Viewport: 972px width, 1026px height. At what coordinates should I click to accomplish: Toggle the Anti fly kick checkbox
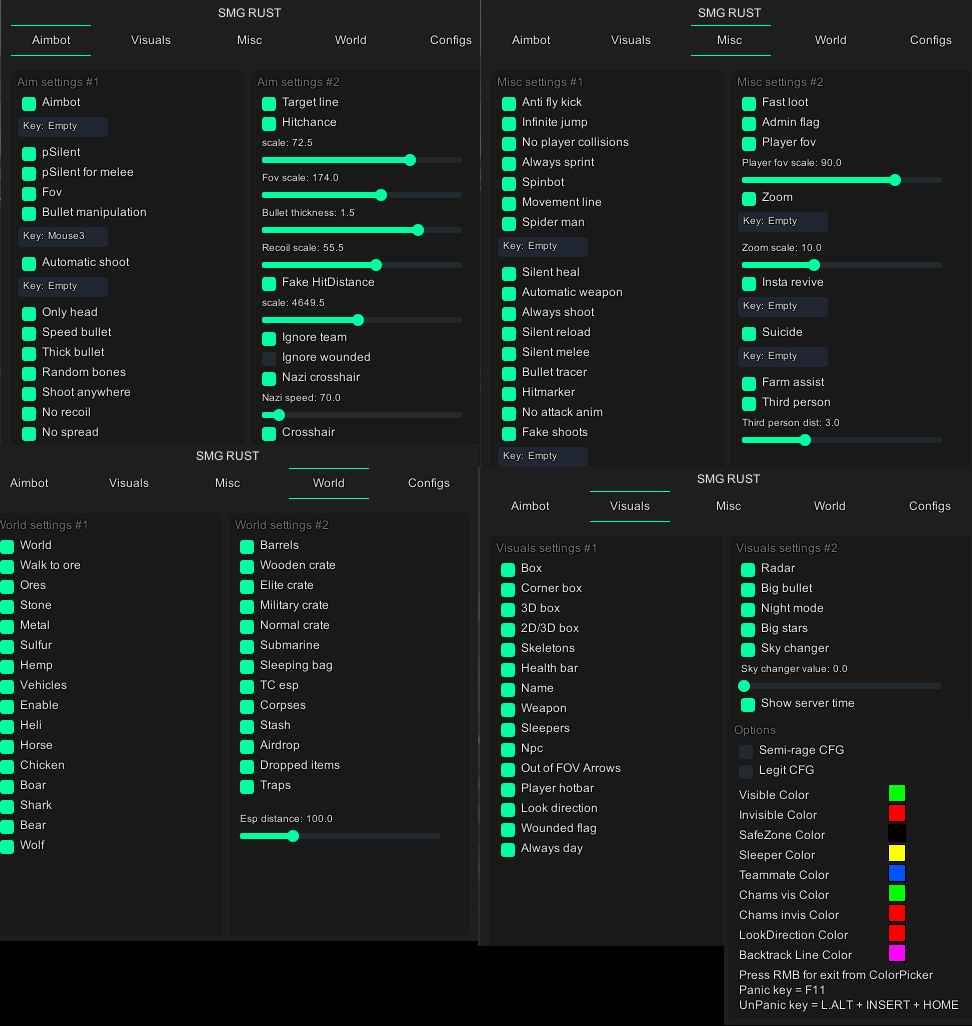509,103
